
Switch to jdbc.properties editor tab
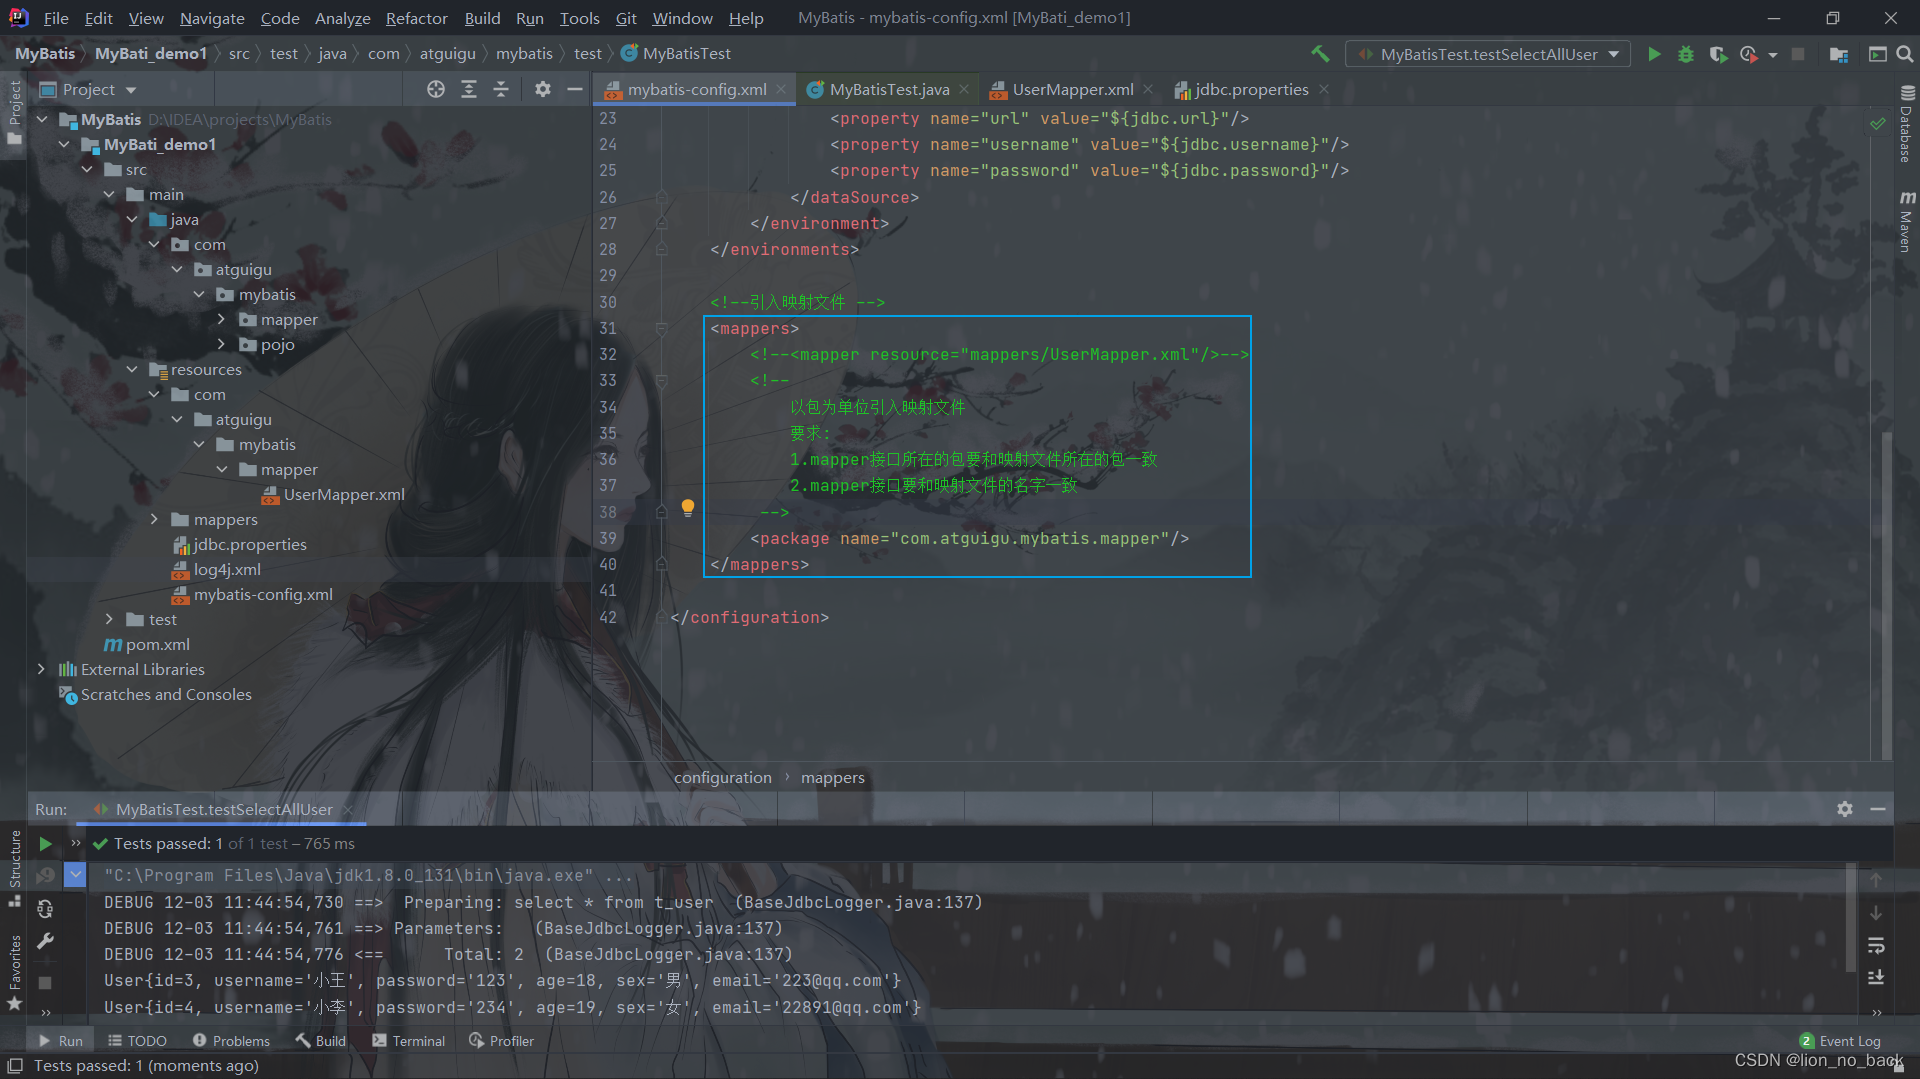[1251, 89]
